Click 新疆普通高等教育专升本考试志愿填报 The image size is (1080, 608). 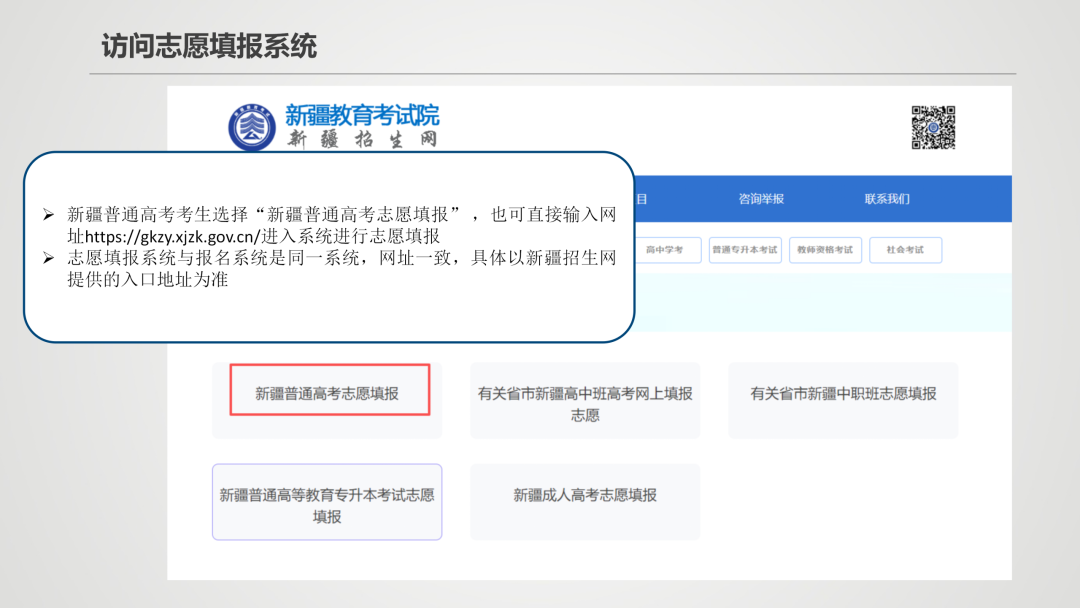[327, 502]
